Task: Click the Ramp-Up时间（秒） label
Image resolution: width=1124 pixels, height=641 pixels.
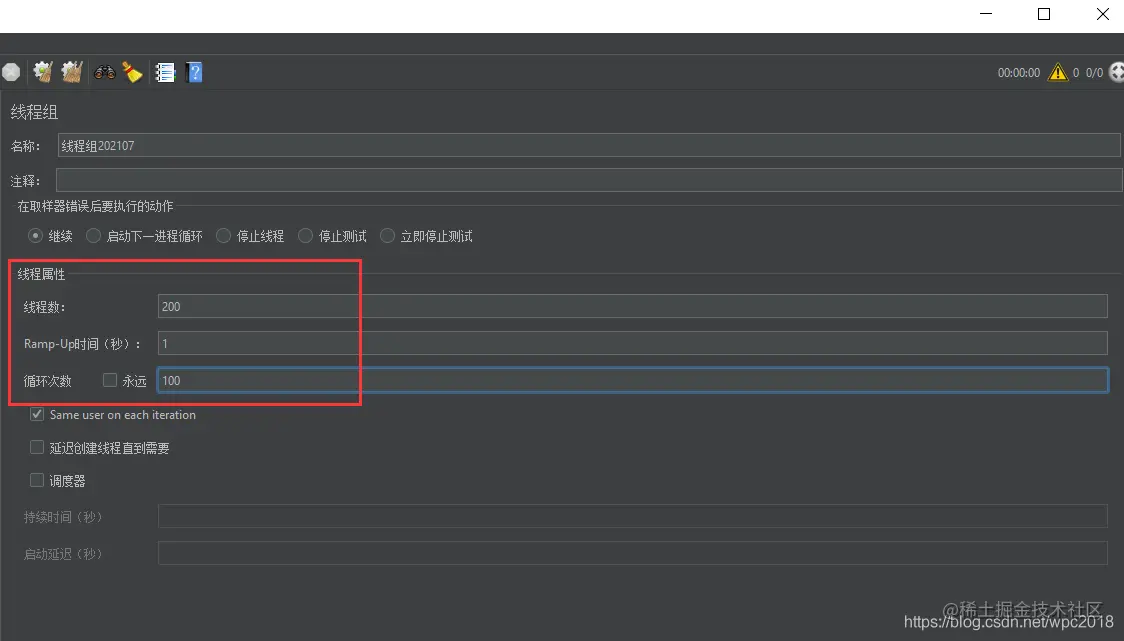Action: [82, 344]
